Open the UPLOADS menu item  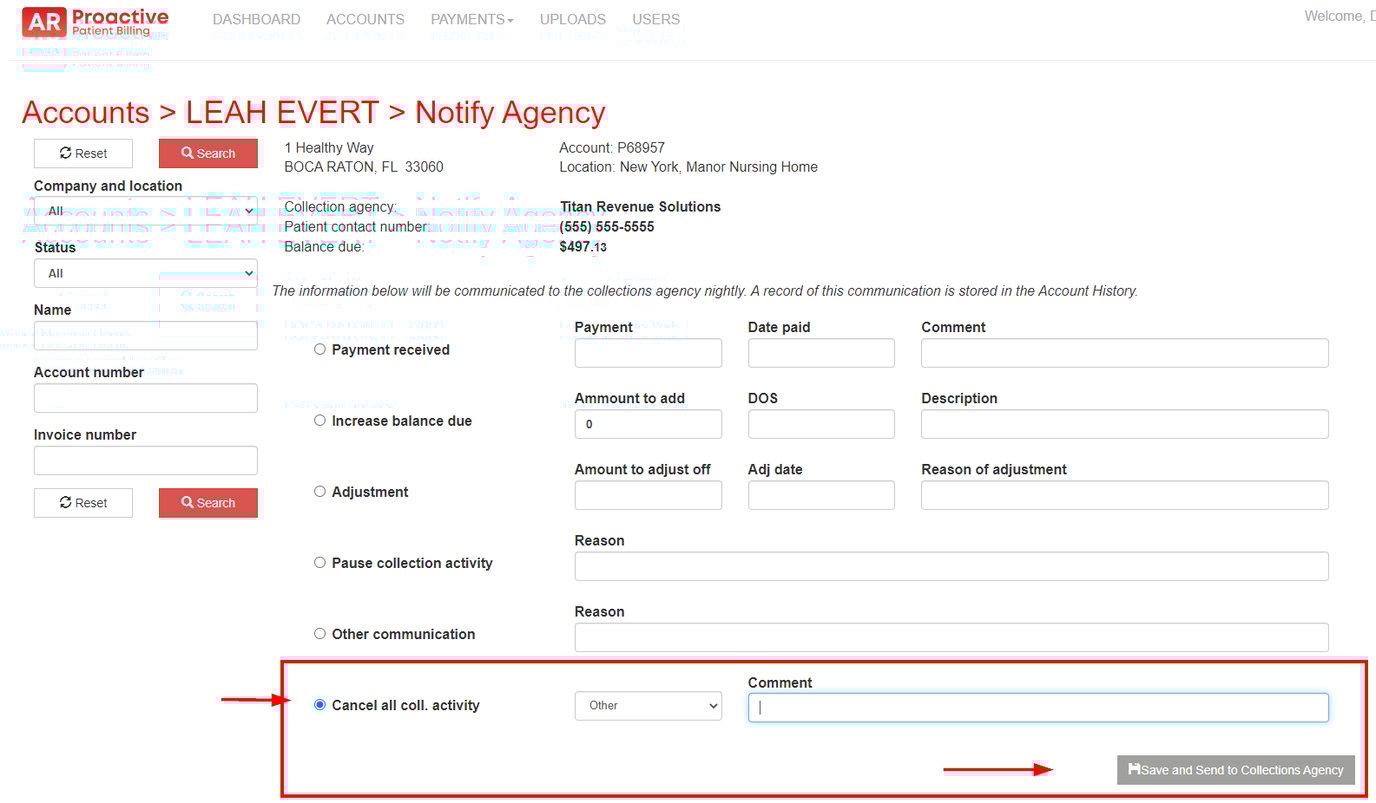[x=572, y=18]
